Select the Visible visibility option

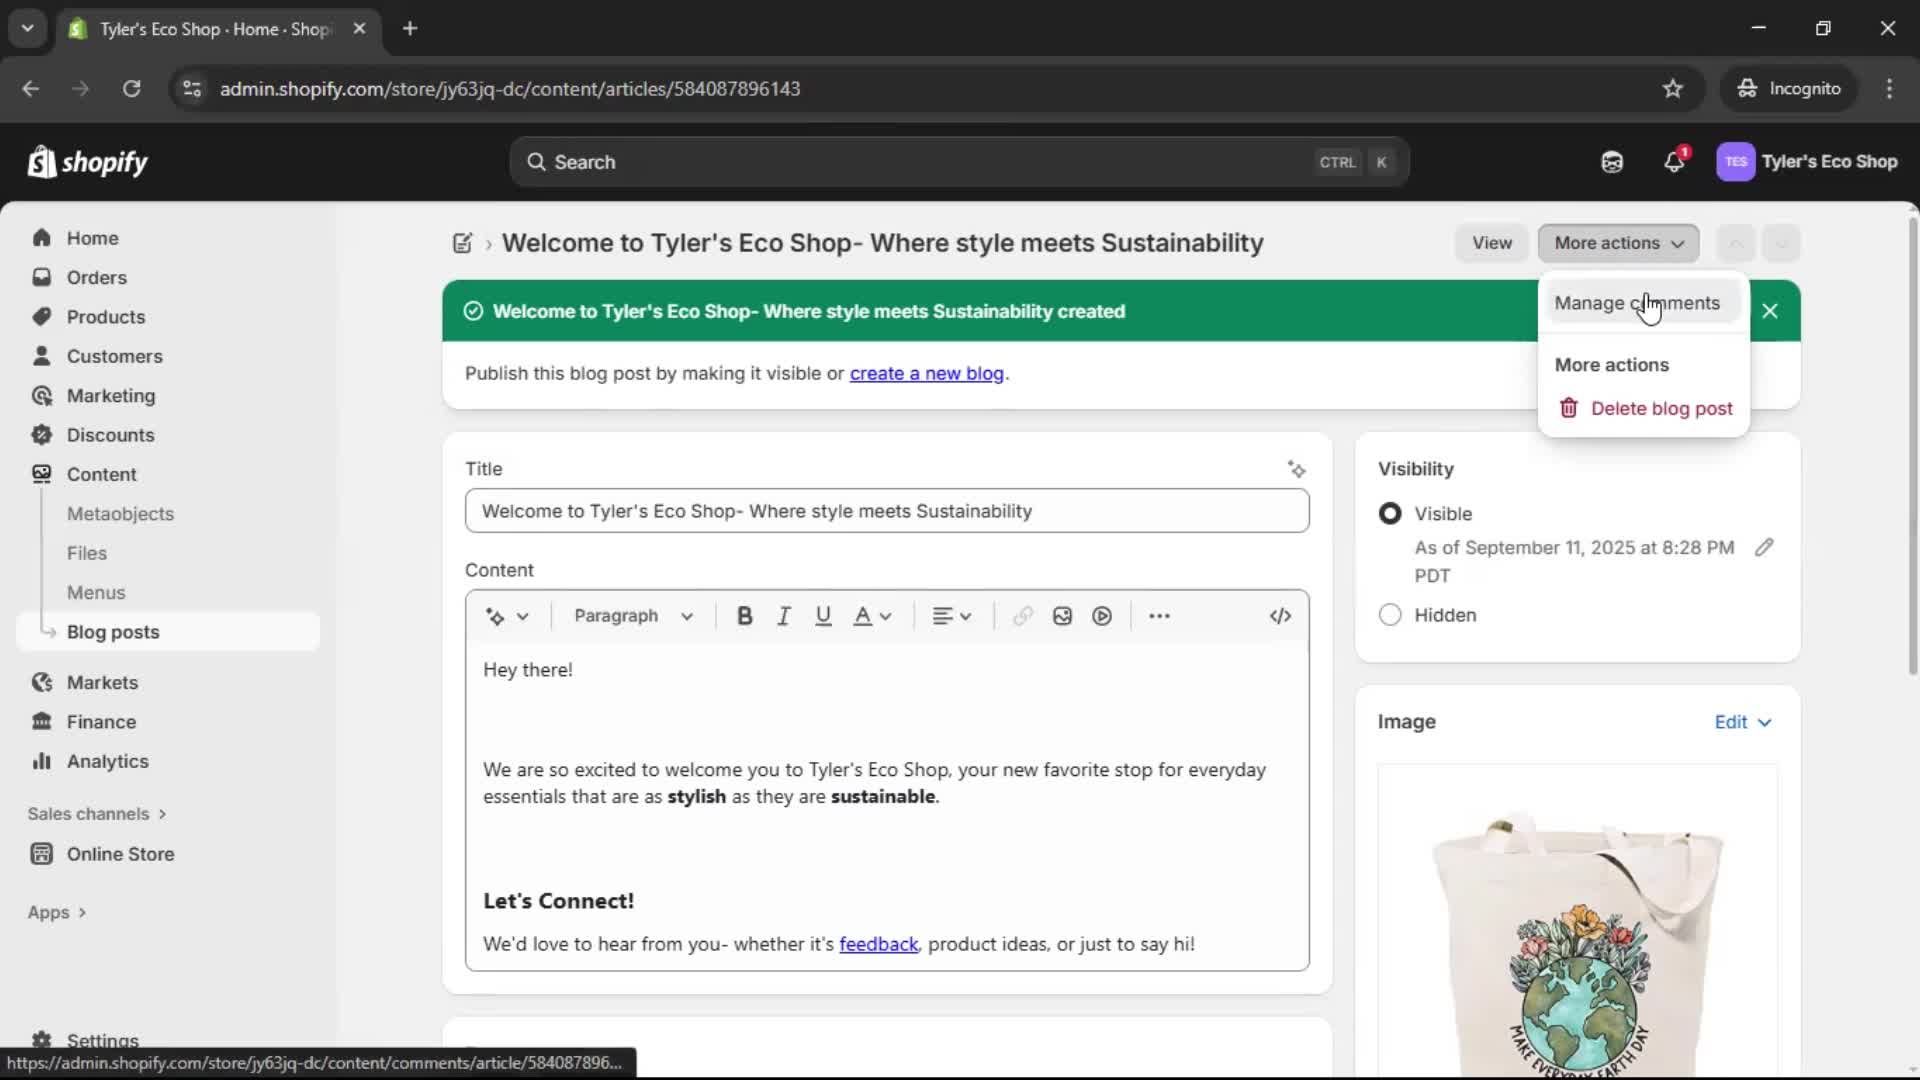click(x=1390, y=513)
